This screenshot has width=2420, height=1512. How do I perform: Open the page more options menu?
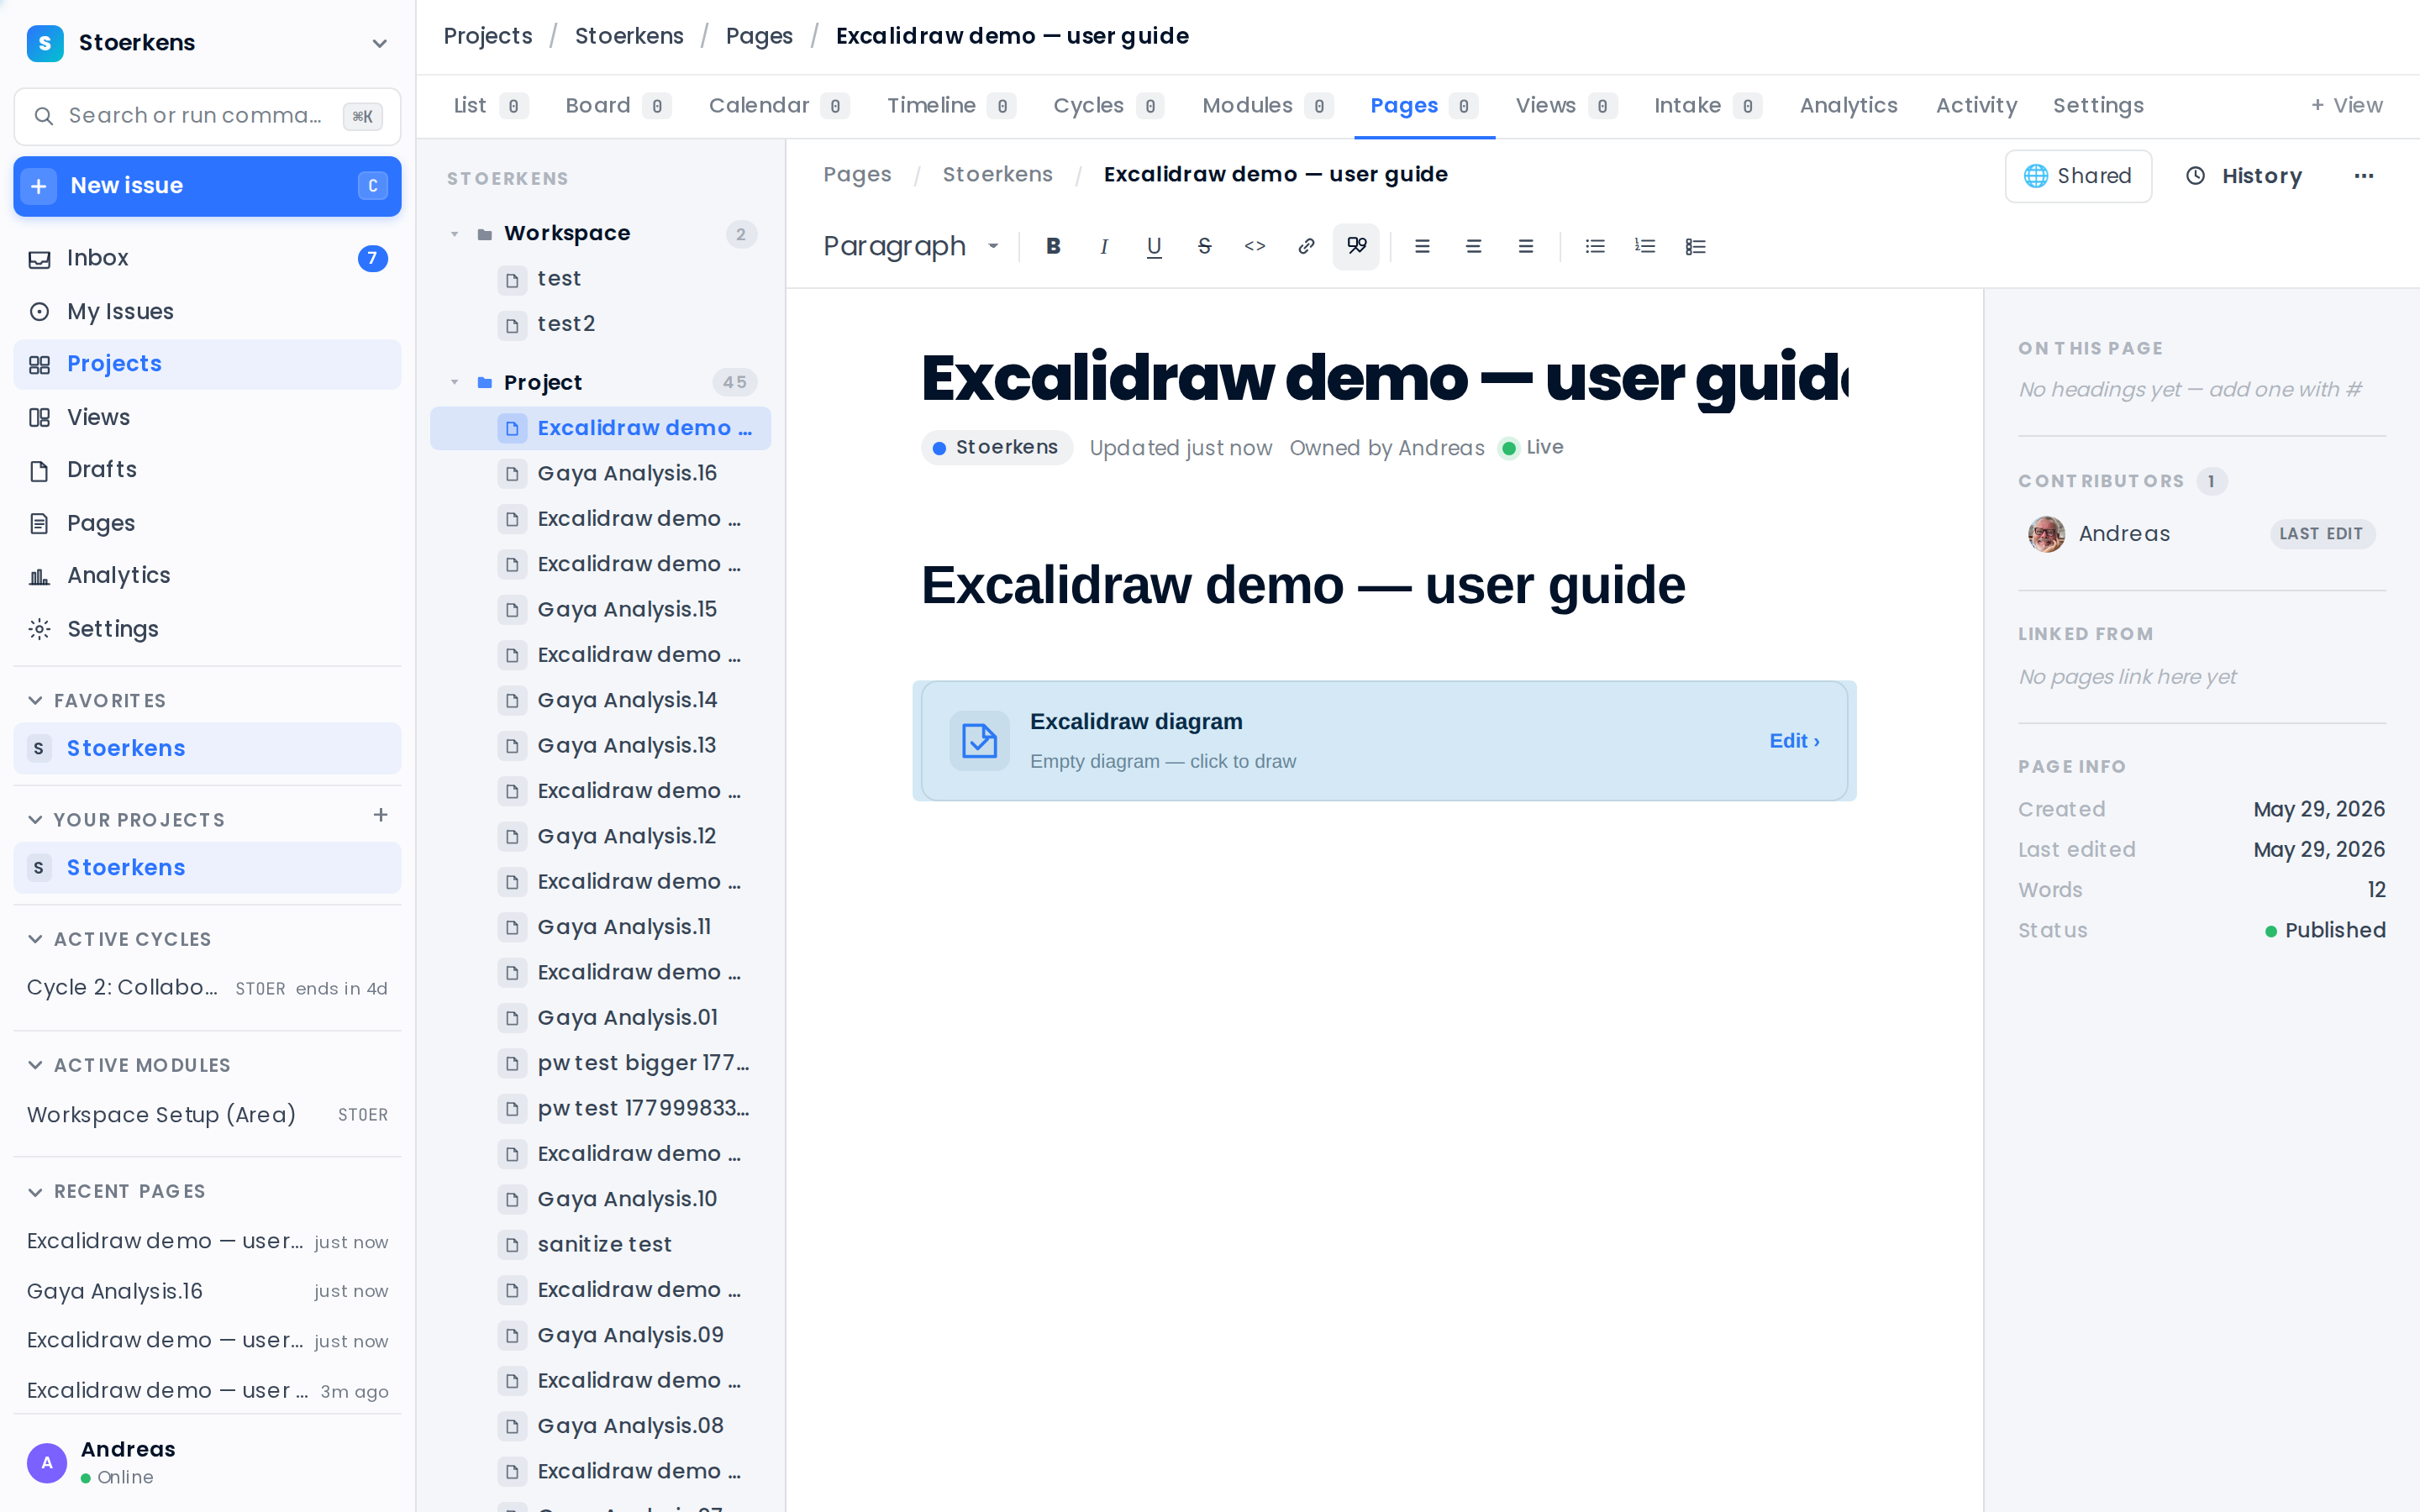point(2364,176)
